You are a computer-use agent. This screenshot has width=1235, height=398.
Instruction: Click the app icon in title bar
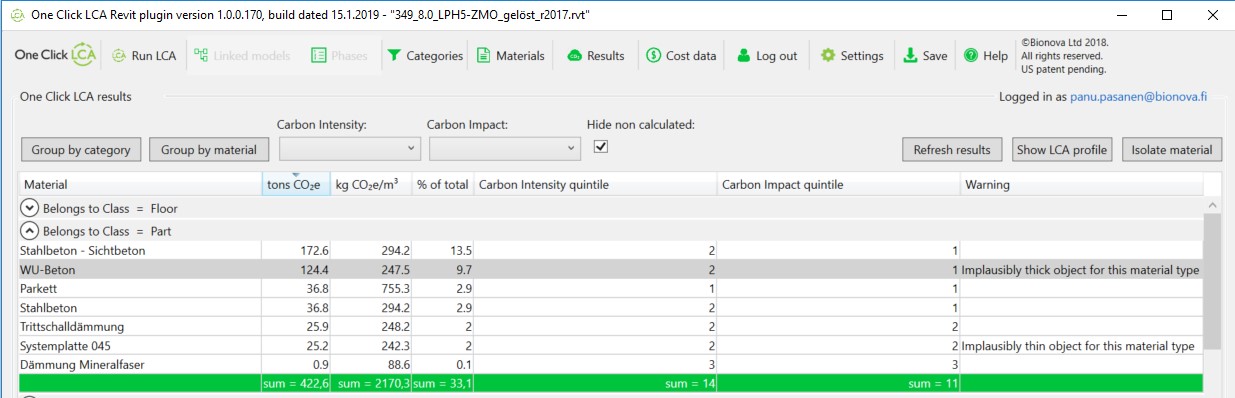17,16
